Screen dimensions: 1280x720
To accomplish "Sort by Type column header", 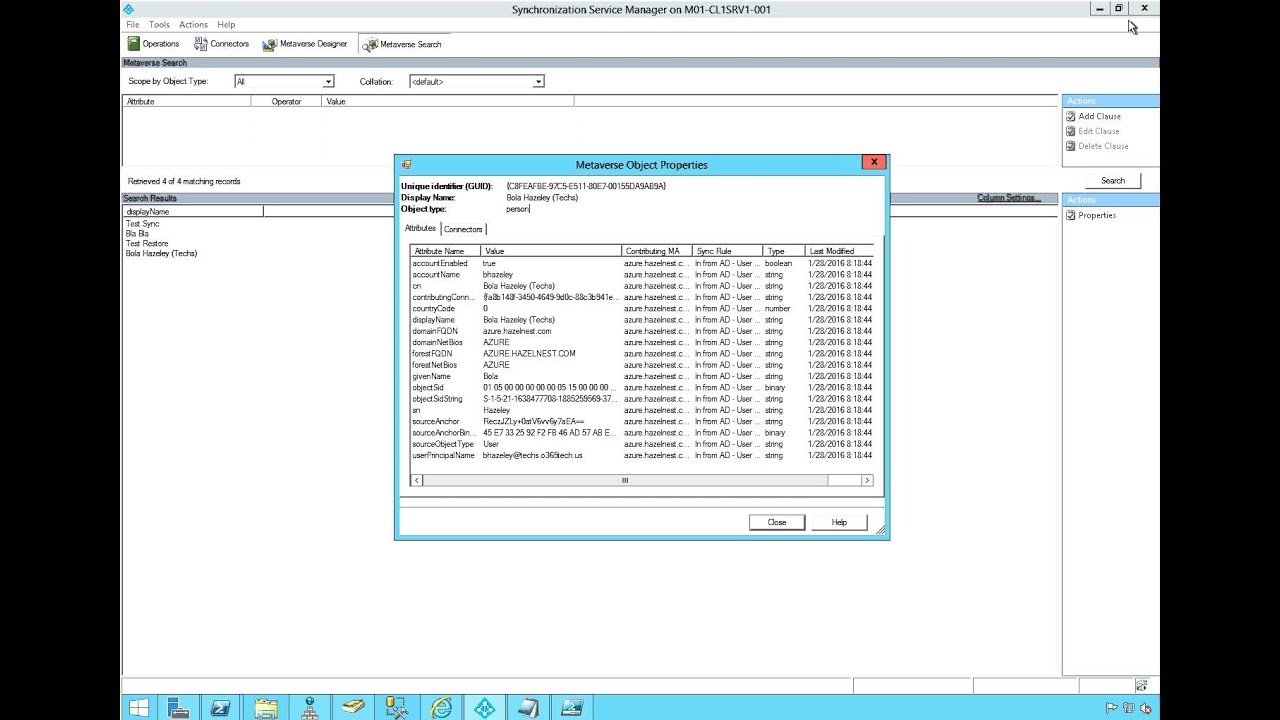I will tap(784, 251).
